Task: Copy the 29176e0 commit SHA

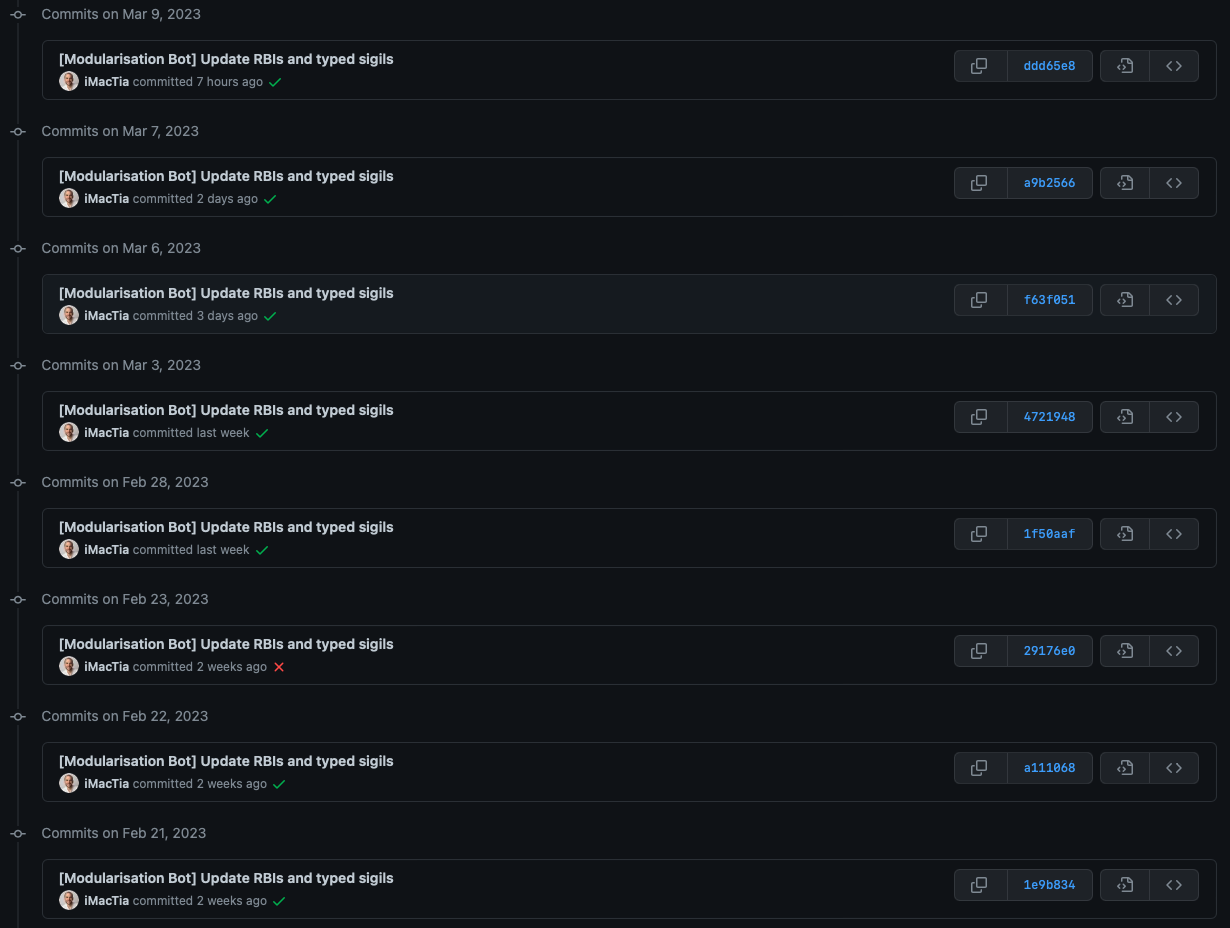Action: pyautogui.click(x=979, y=650)
